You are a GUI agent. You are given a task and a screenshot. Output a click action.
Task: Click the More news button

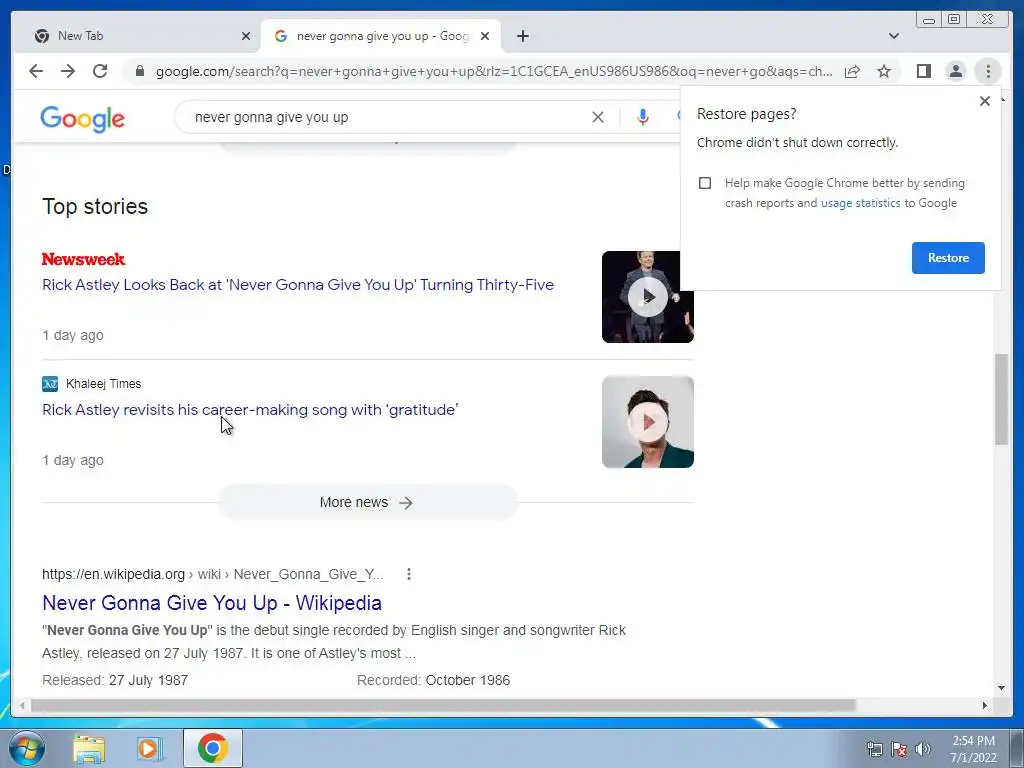(367, 502)
